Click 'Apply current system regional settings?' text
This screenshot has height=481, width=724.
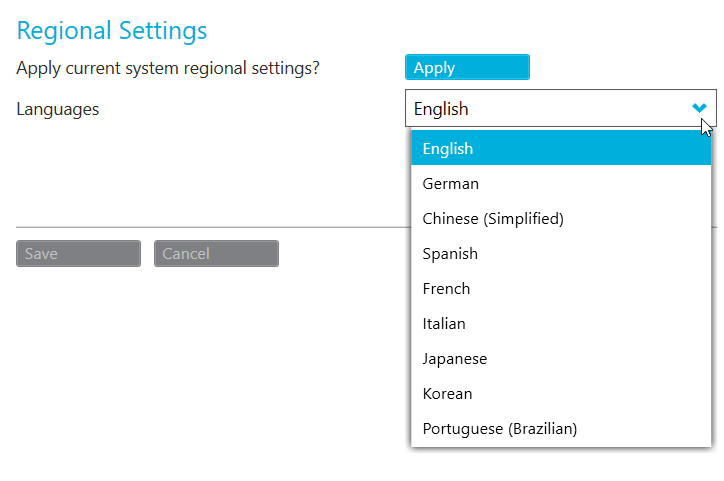(x=168, y=68)
